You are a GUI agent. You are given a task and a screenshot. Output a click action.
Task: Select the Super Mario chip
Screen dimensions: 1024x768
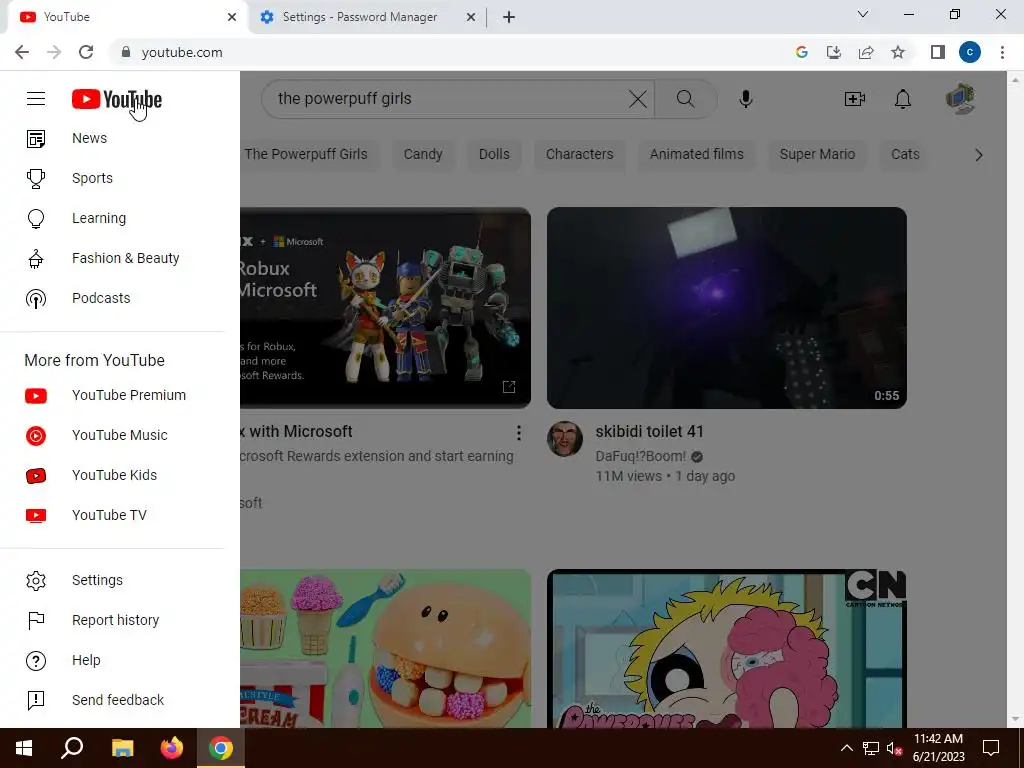point(817,154)
